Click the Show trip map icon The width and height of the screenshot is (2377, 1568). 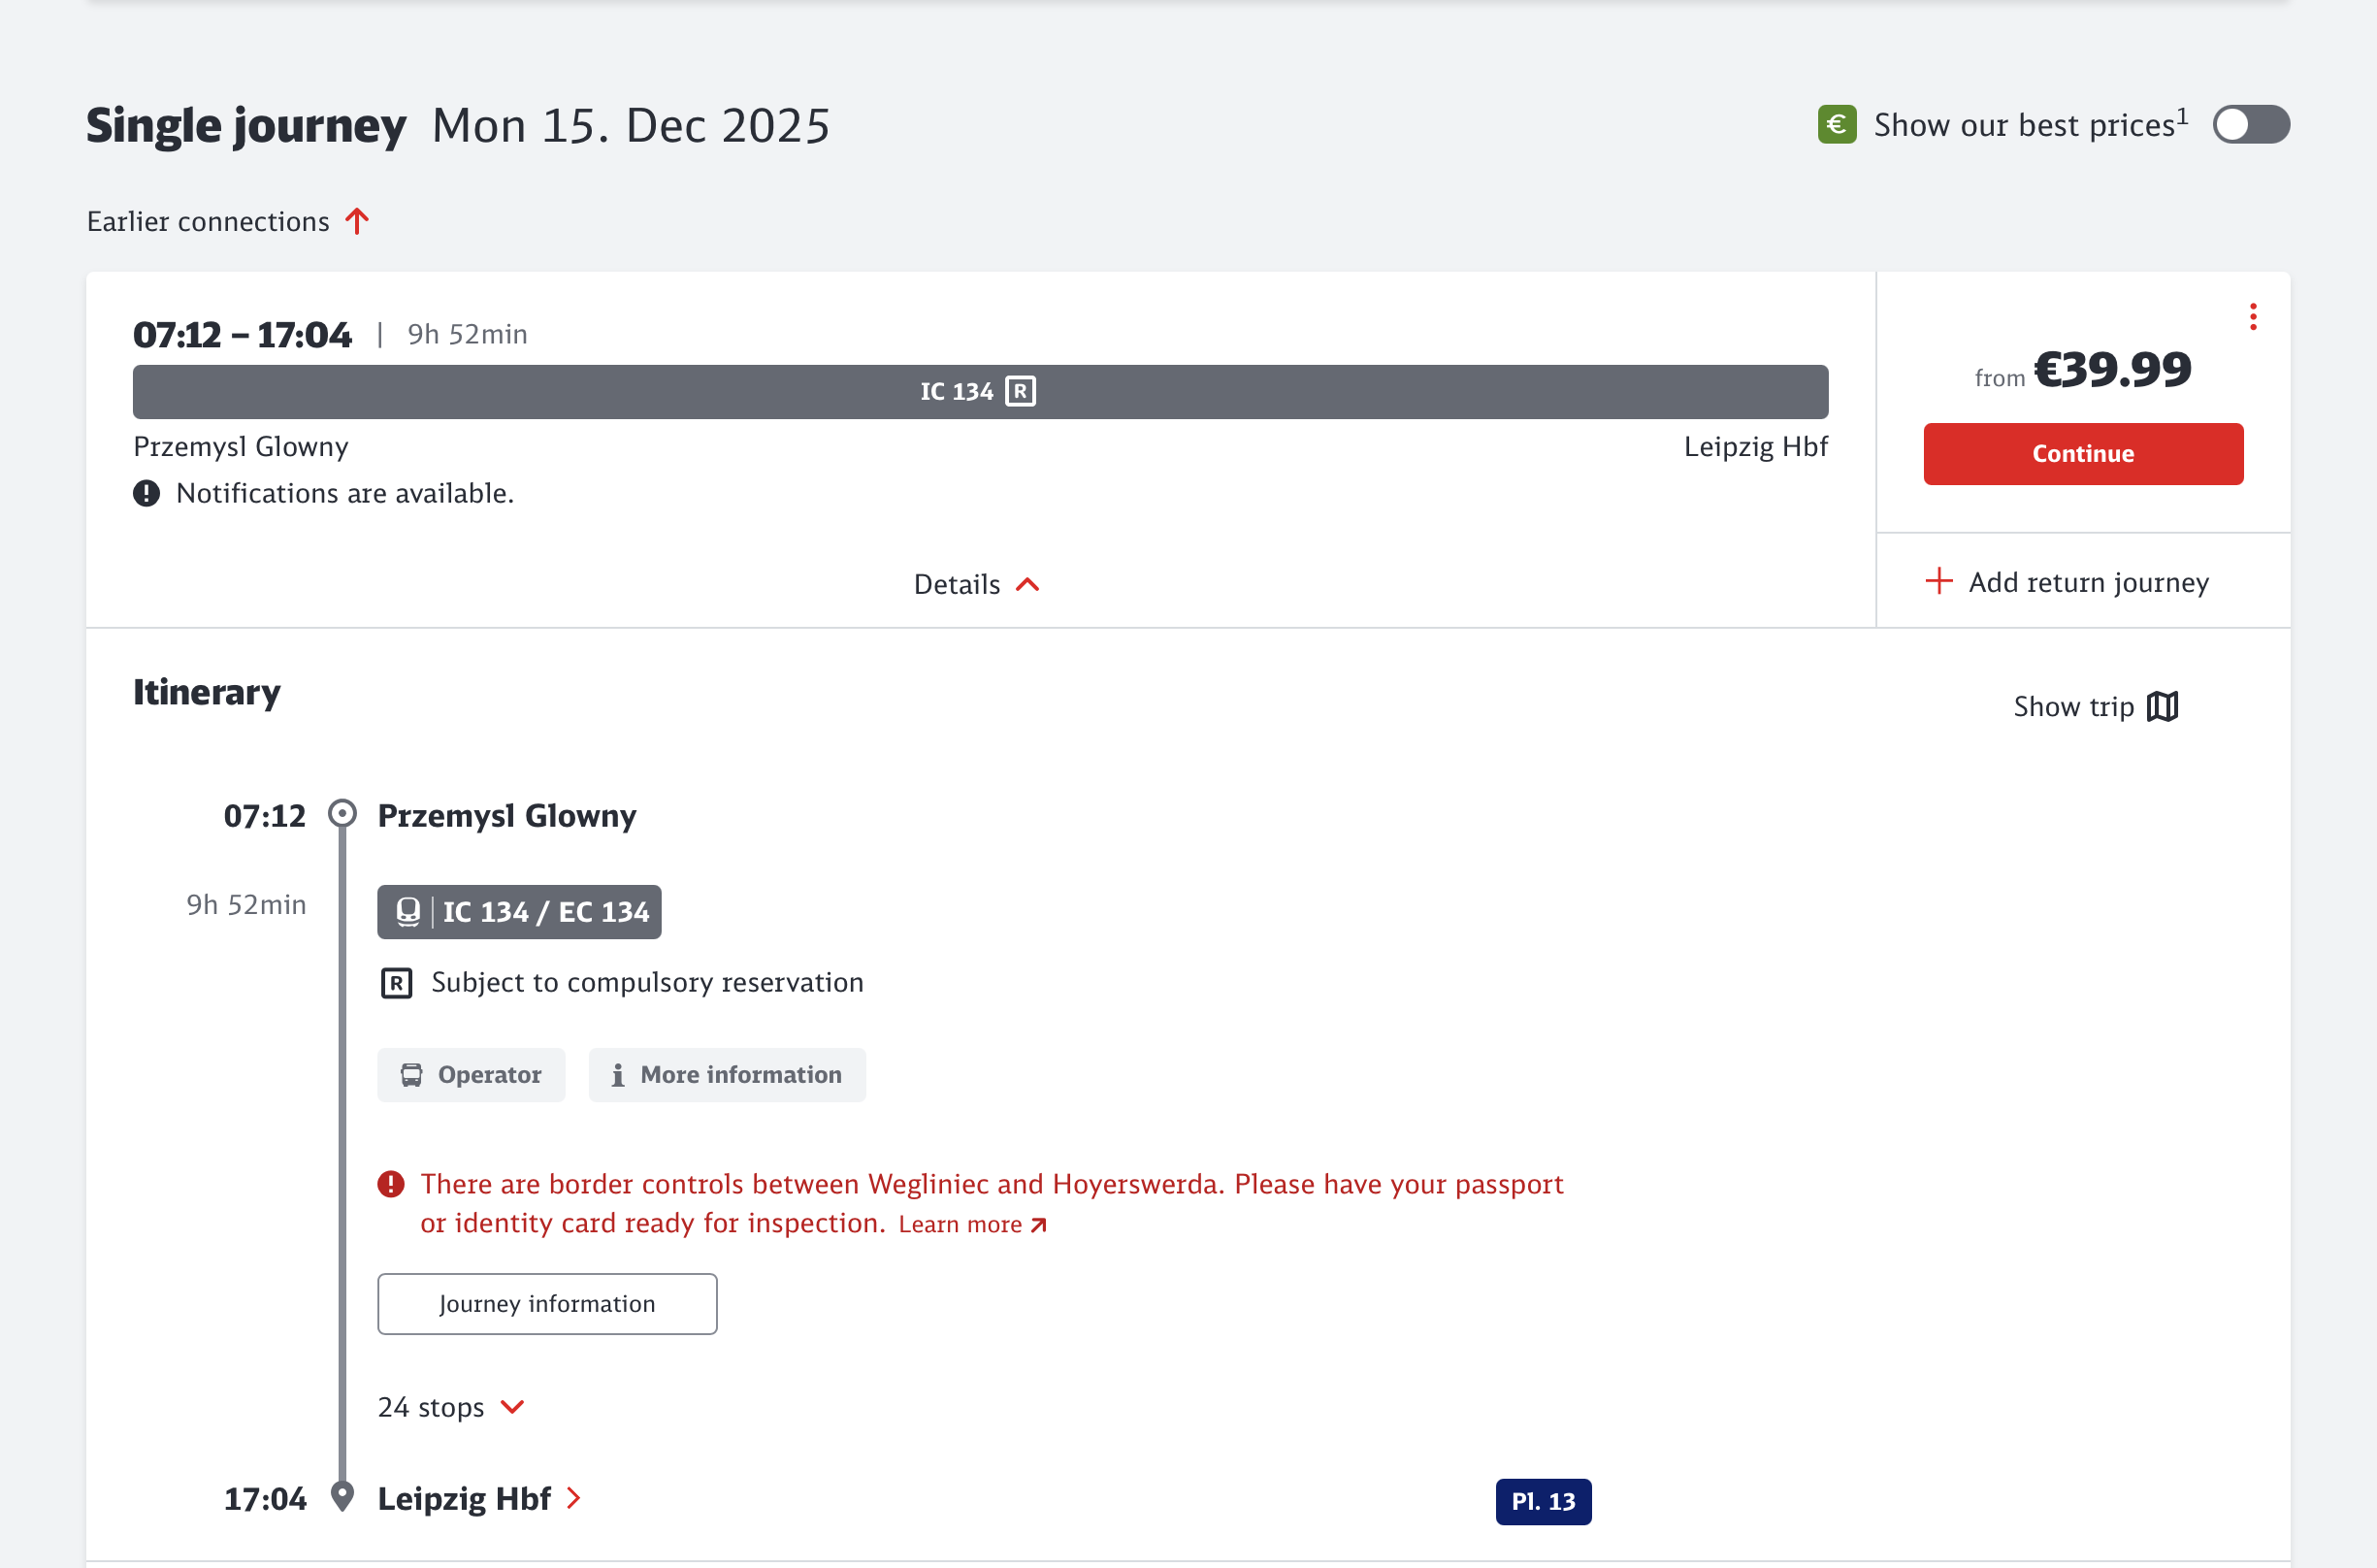(2162, 707)
